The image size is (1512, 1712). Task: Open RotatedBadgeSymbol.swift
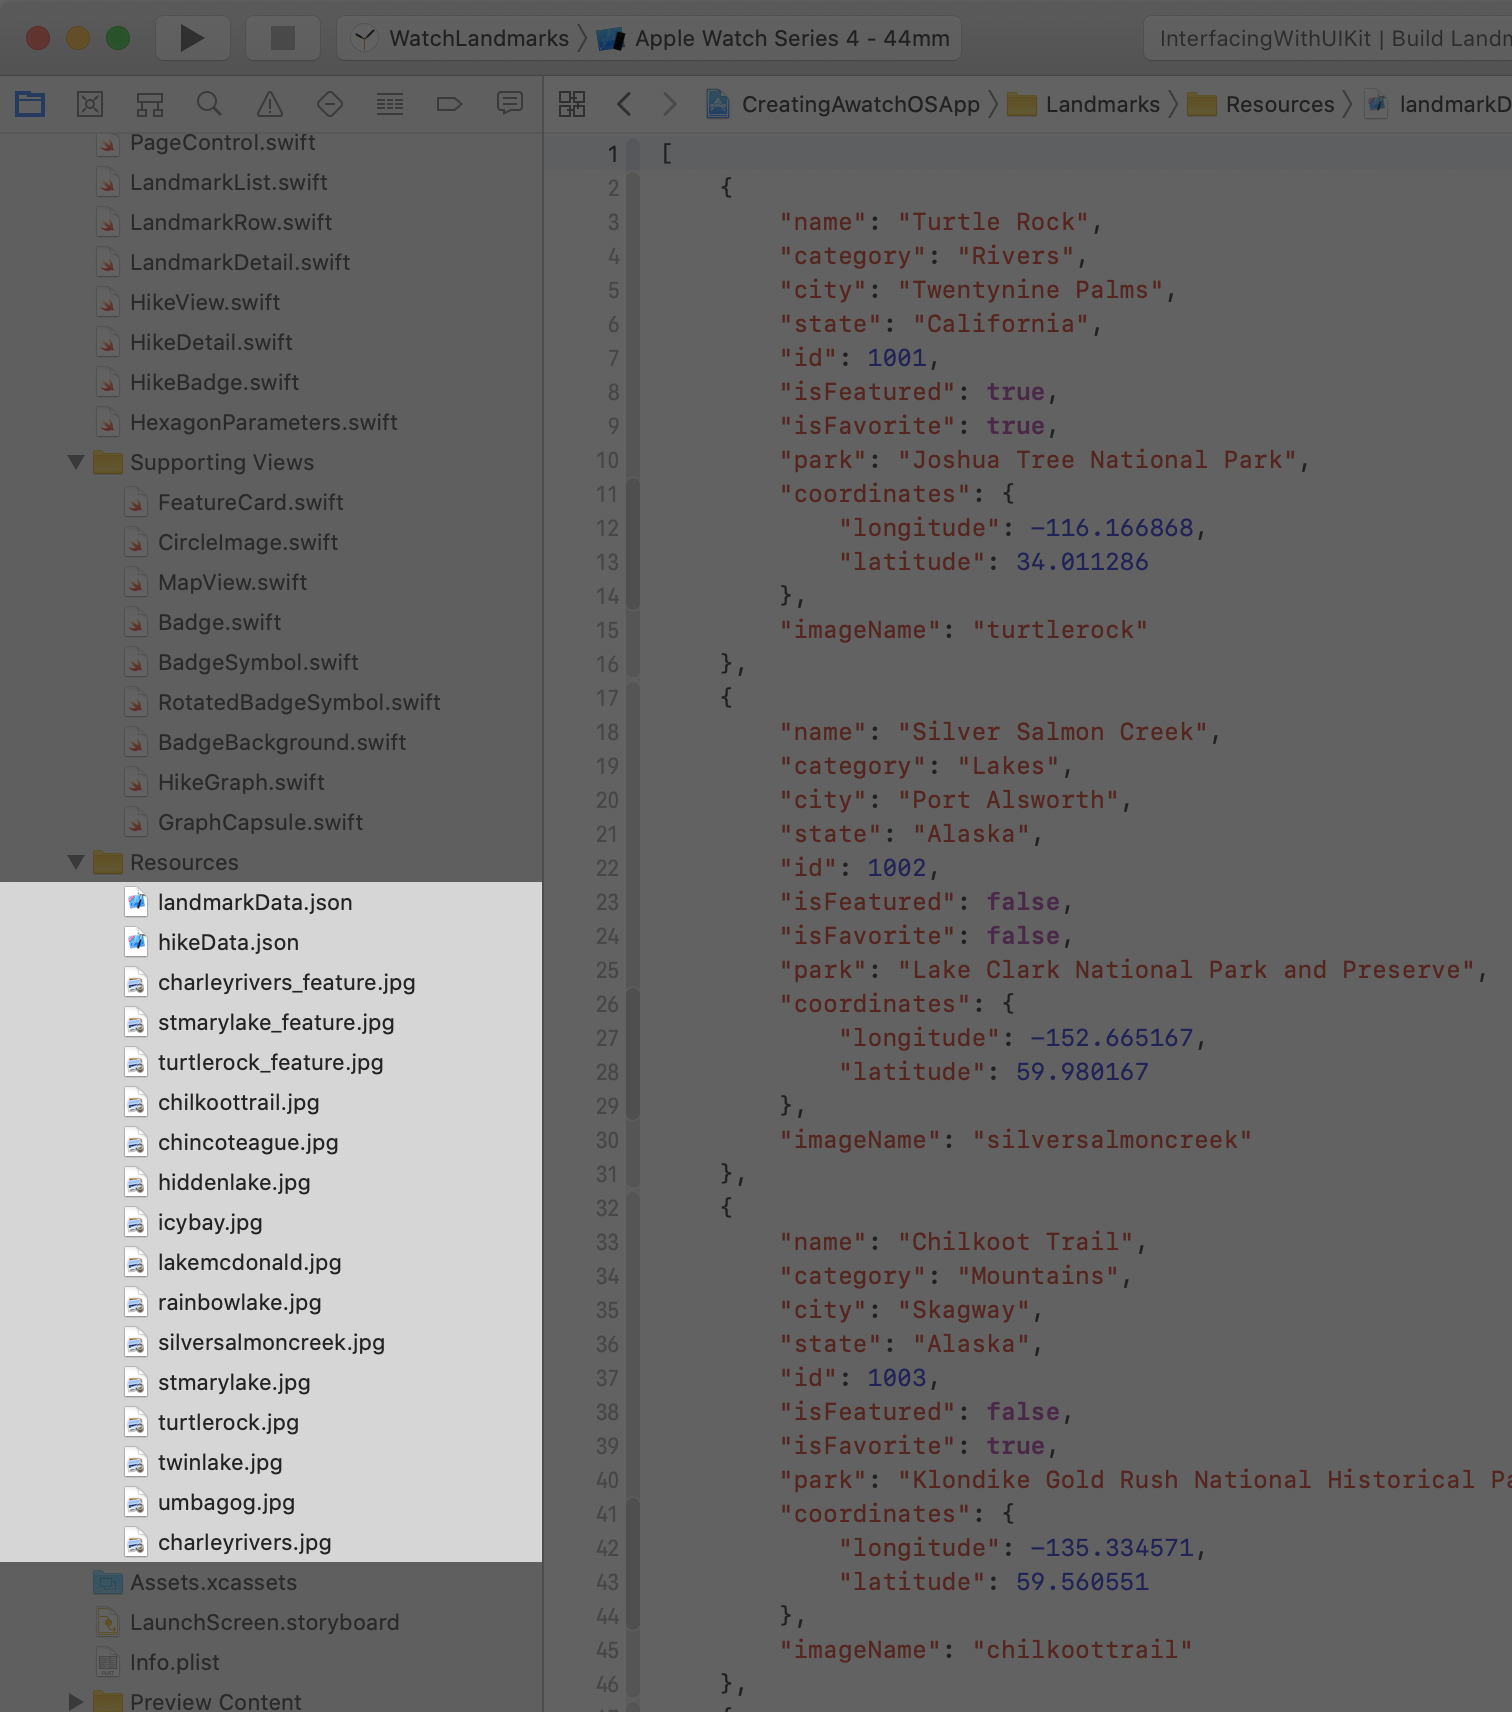pos(298,703)
